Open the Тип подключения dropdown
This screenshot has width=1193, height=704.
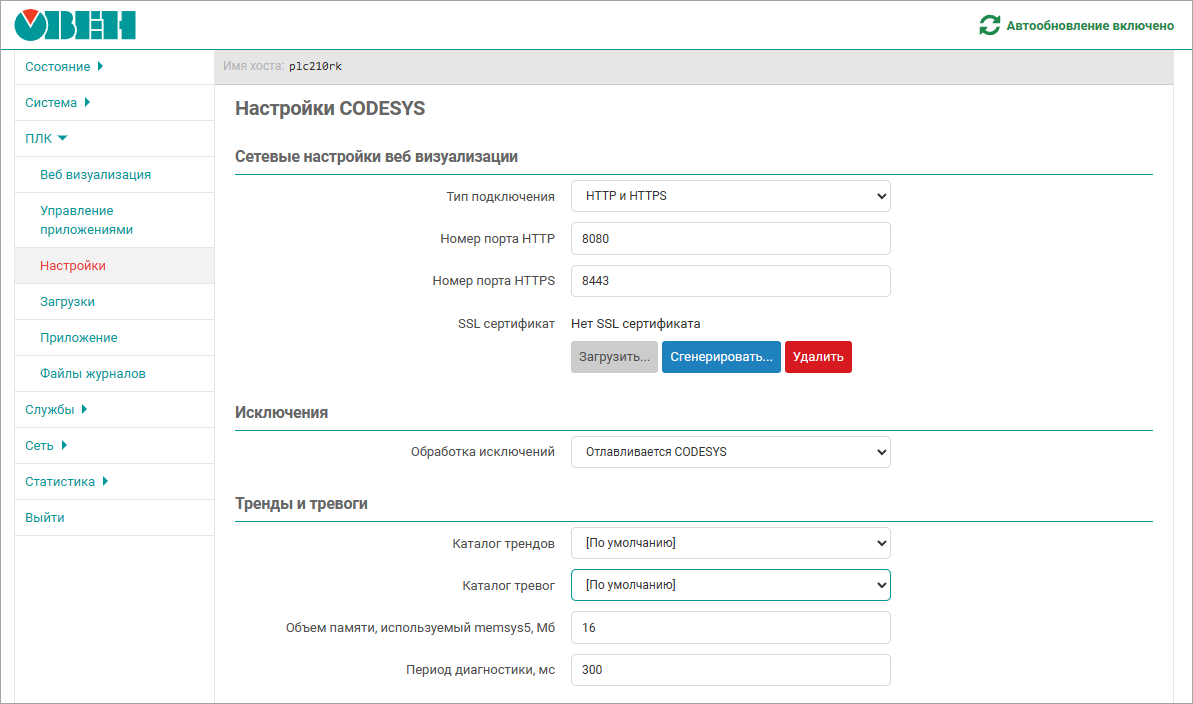coord(730,196)
